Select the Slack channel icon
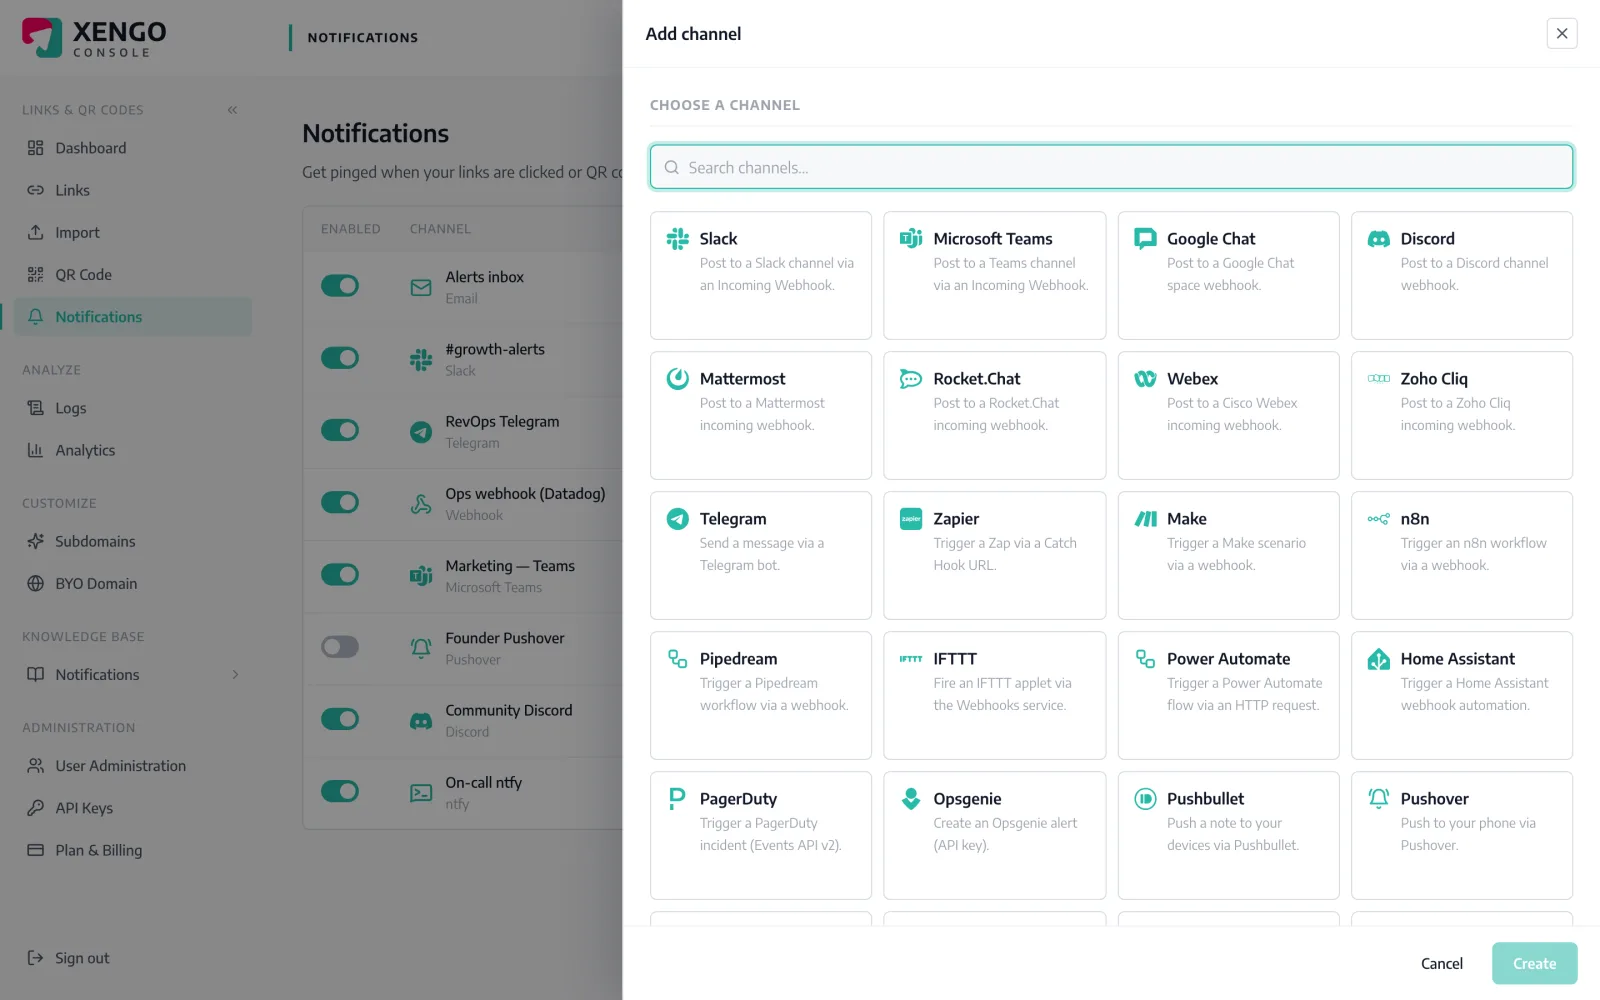 tap(678, 239)
